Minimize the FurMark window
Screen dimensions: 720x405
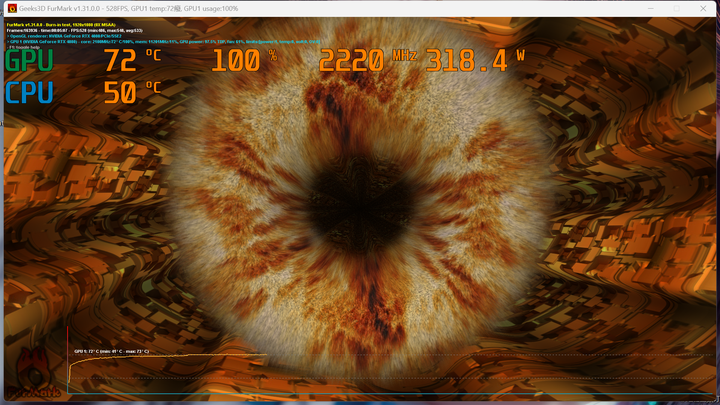[651, 8]
